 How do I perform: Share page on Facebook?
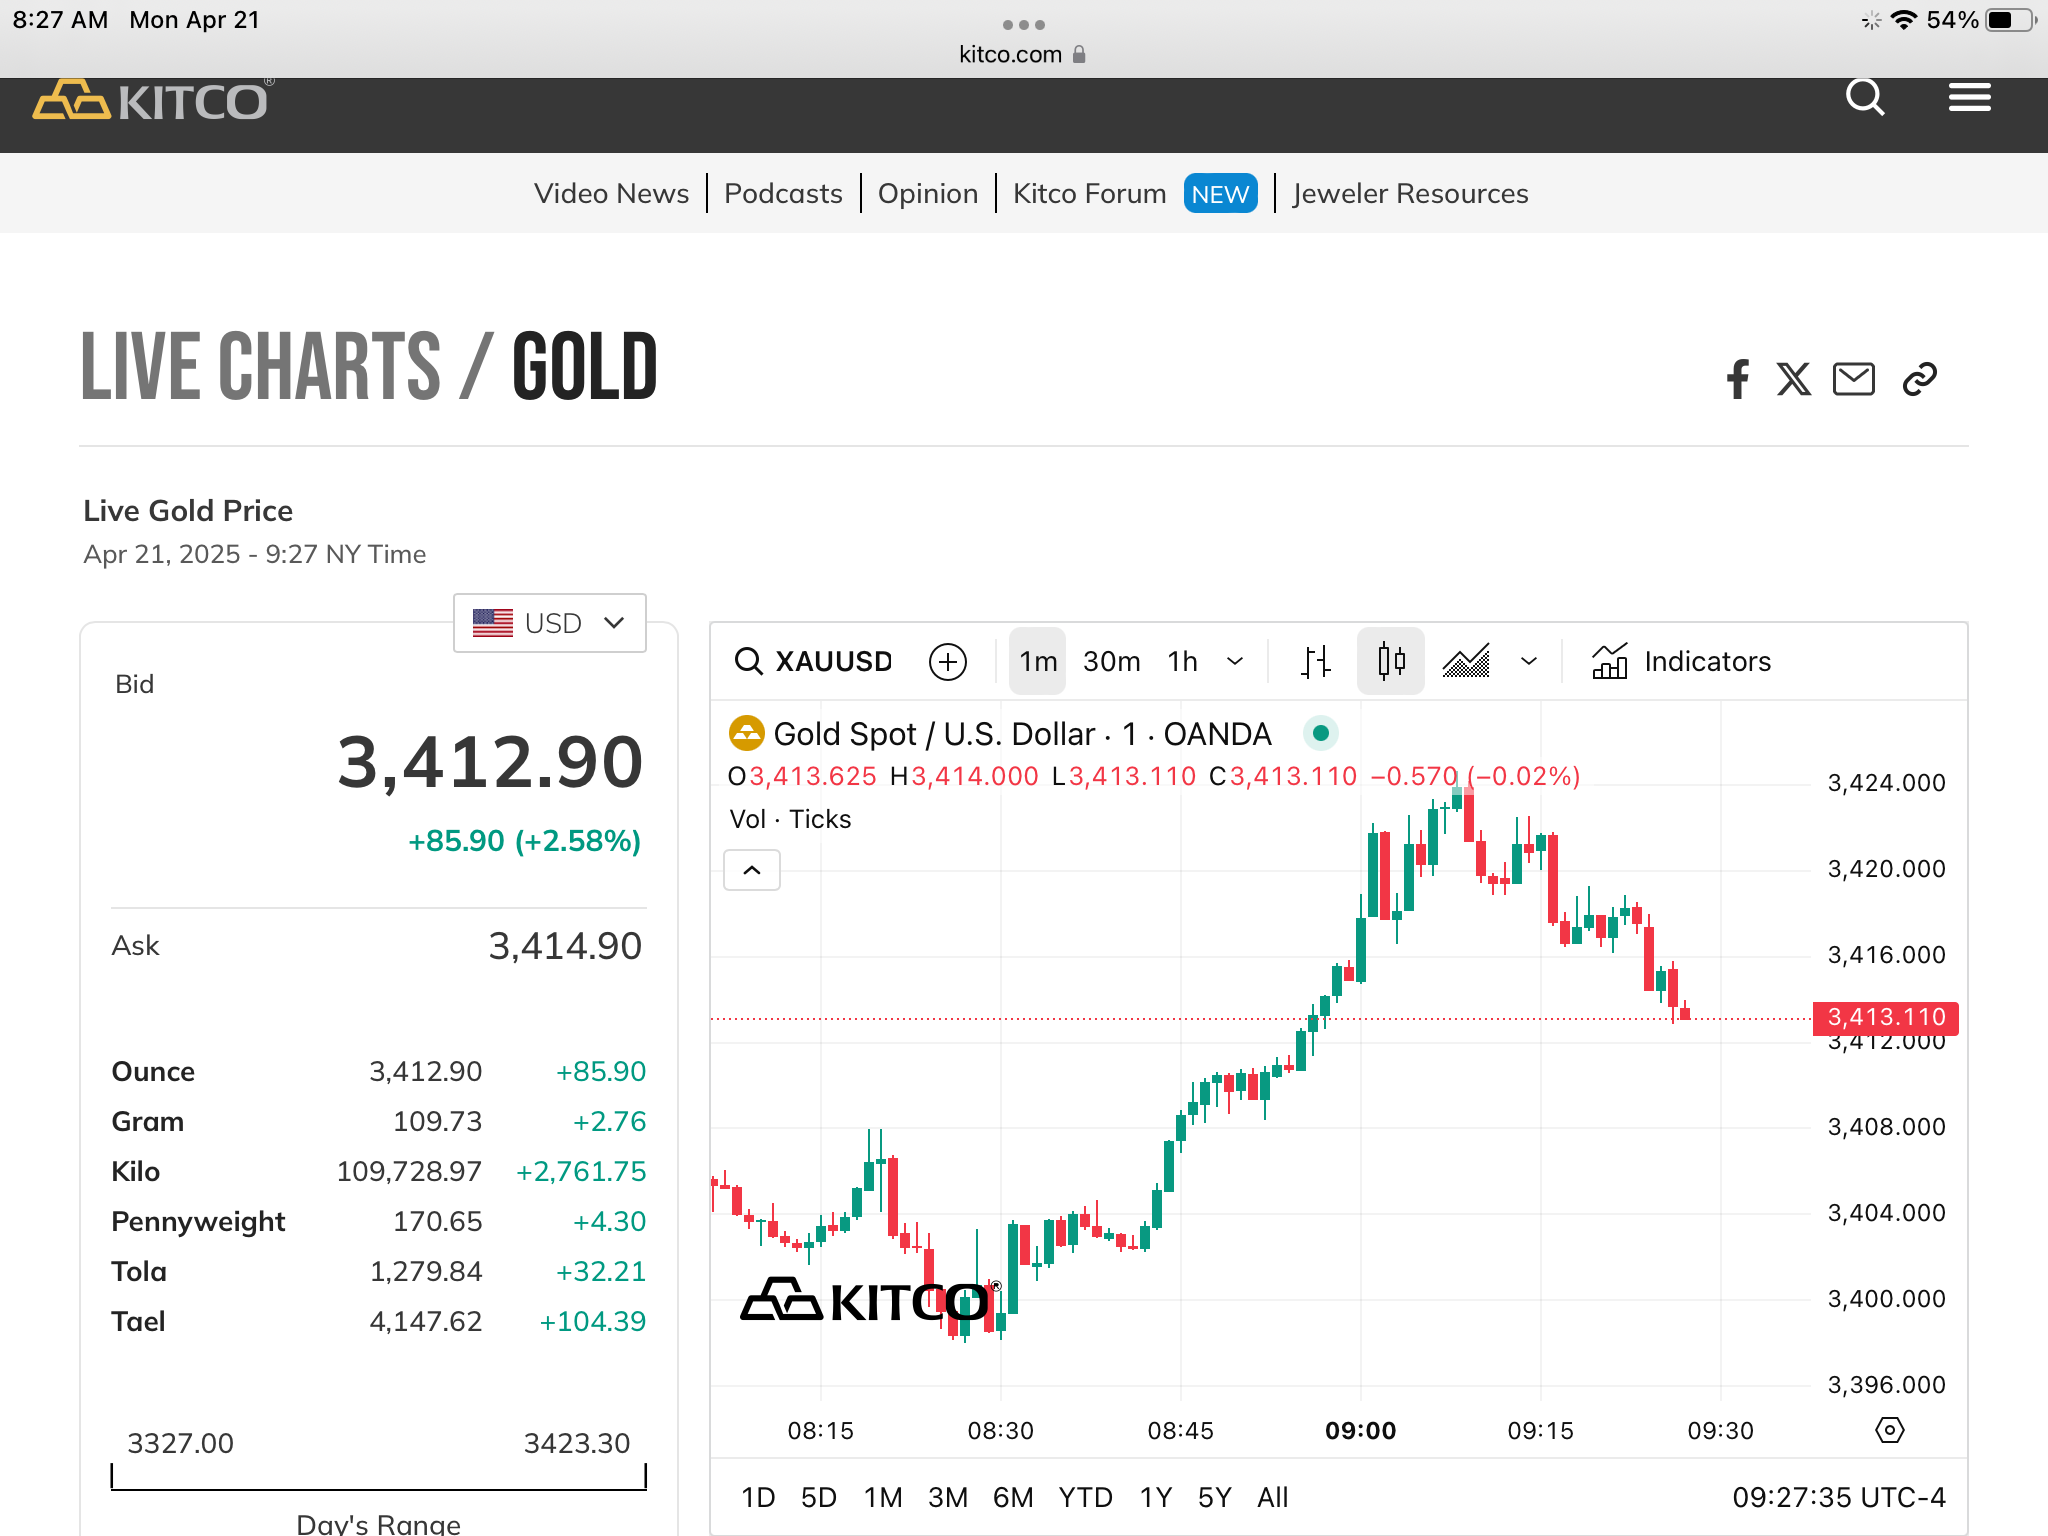(1738, 379)
